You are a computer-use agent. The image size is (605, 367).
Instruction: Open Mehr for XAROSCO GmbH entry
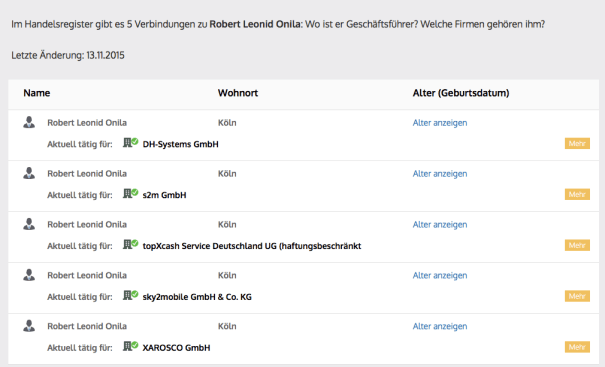[577, 347]
